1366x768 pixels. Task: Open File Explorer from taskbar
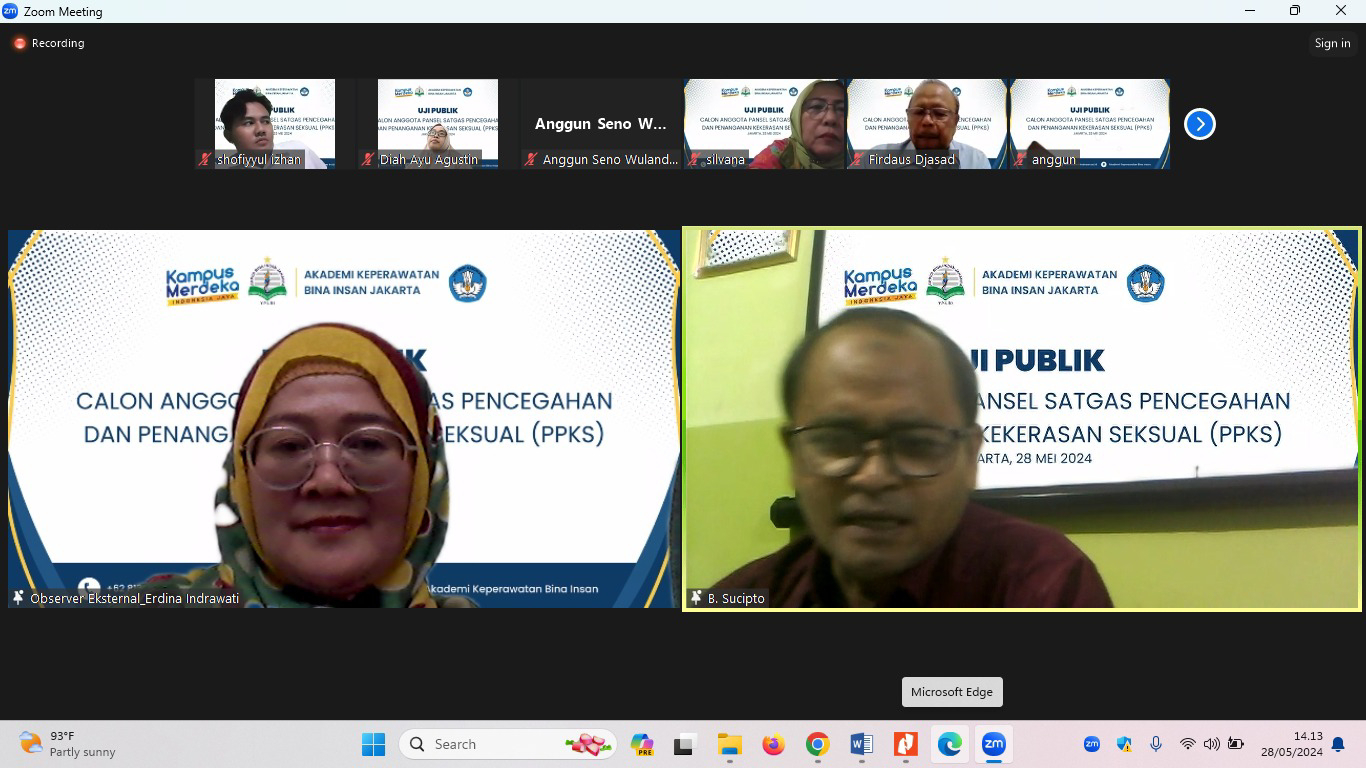click(729, 744)
